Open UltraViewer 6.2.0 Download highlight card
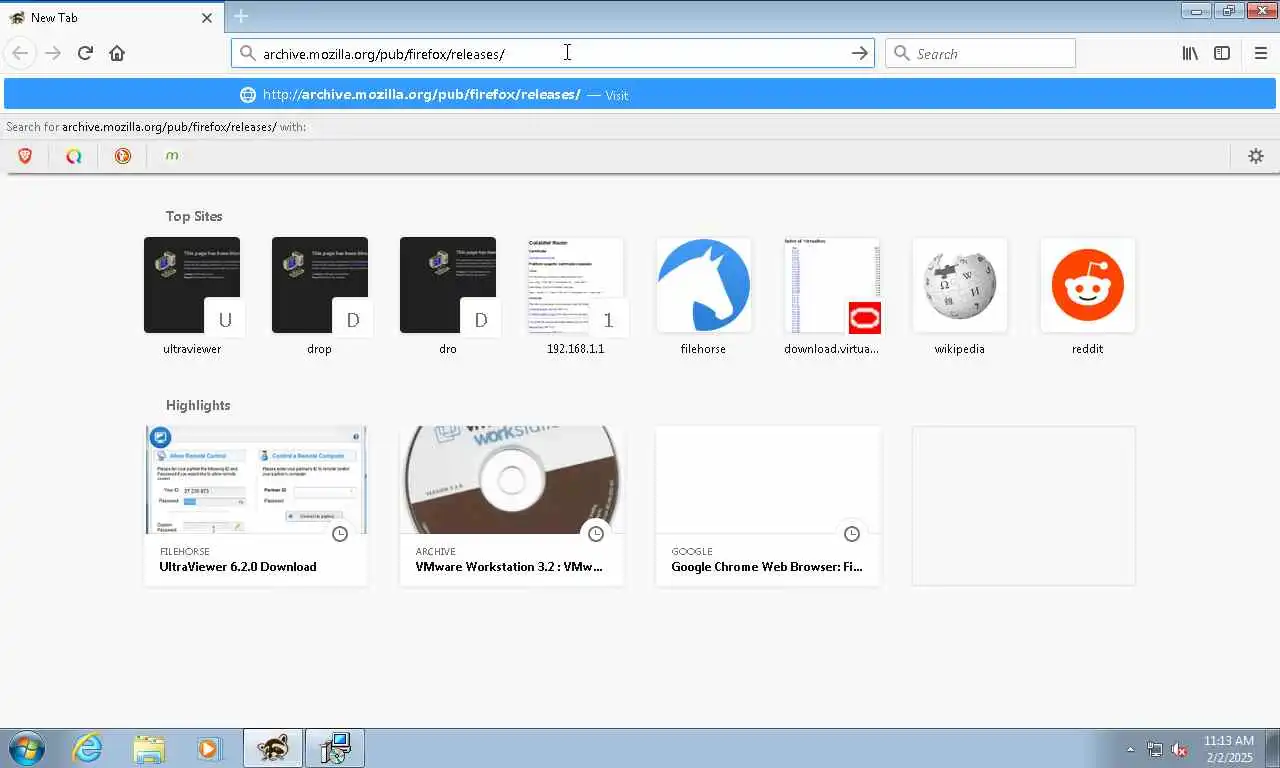Viewport: 1280px width, 768px height. [256, 505]
